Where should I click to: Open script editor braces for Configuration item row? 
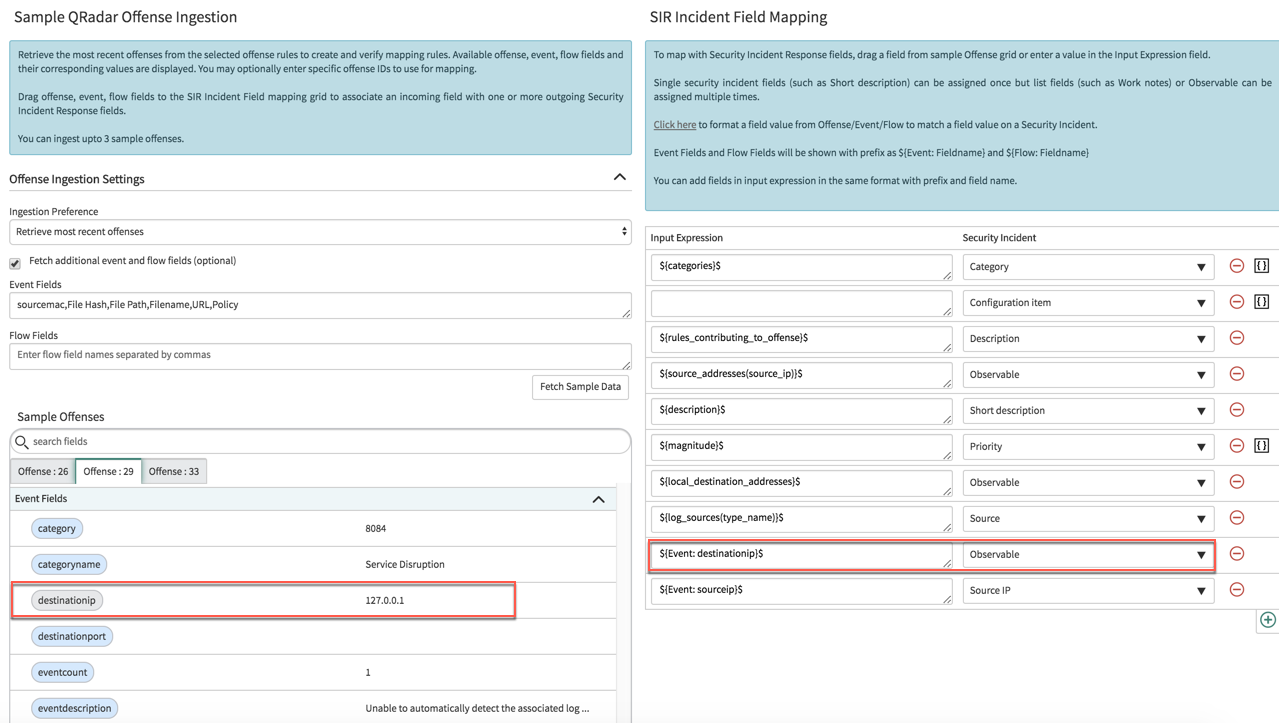click(x=1262, y=302)
